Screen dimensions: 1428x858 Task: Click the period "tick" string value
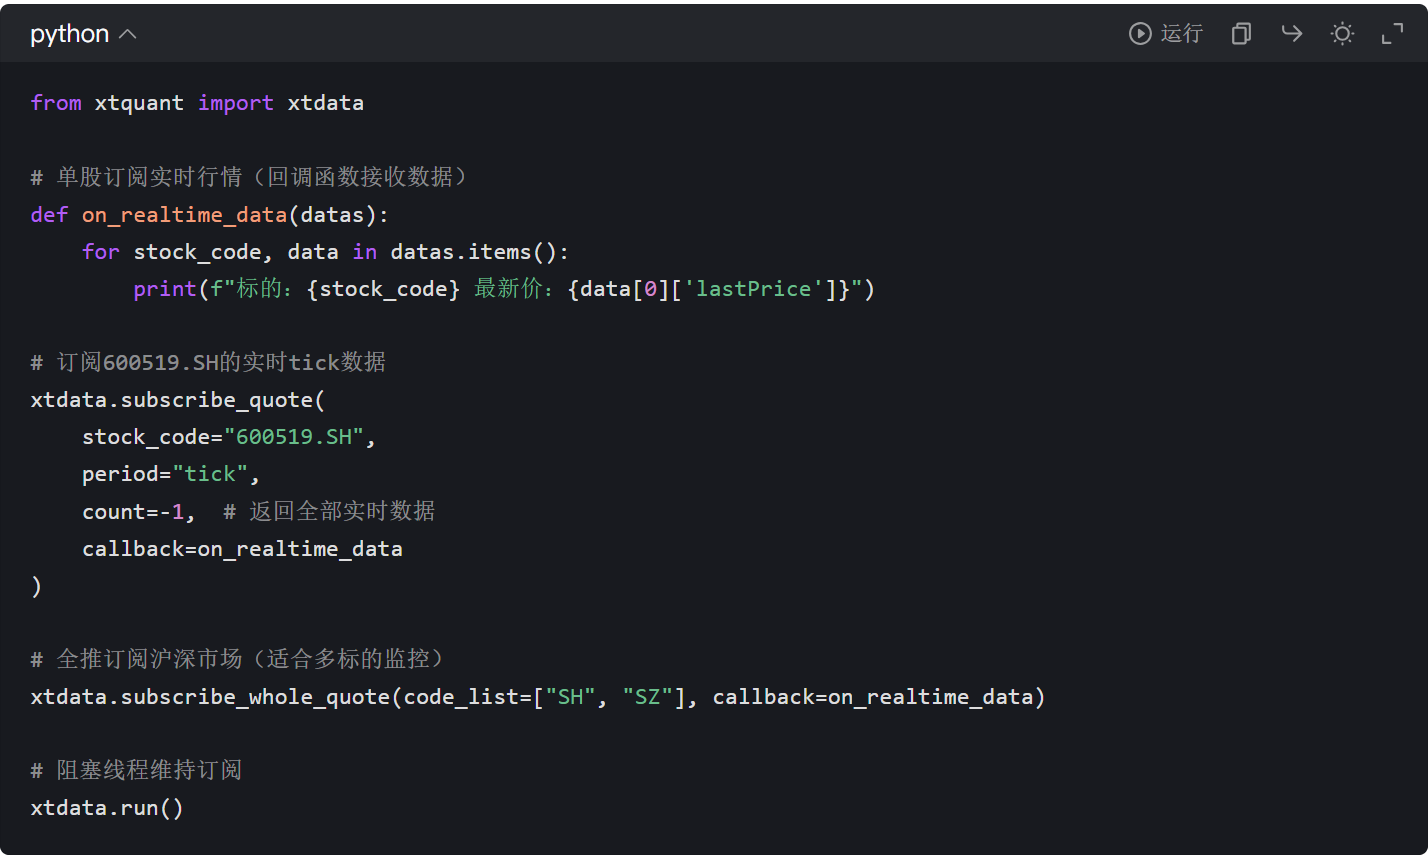pos(210,474)
